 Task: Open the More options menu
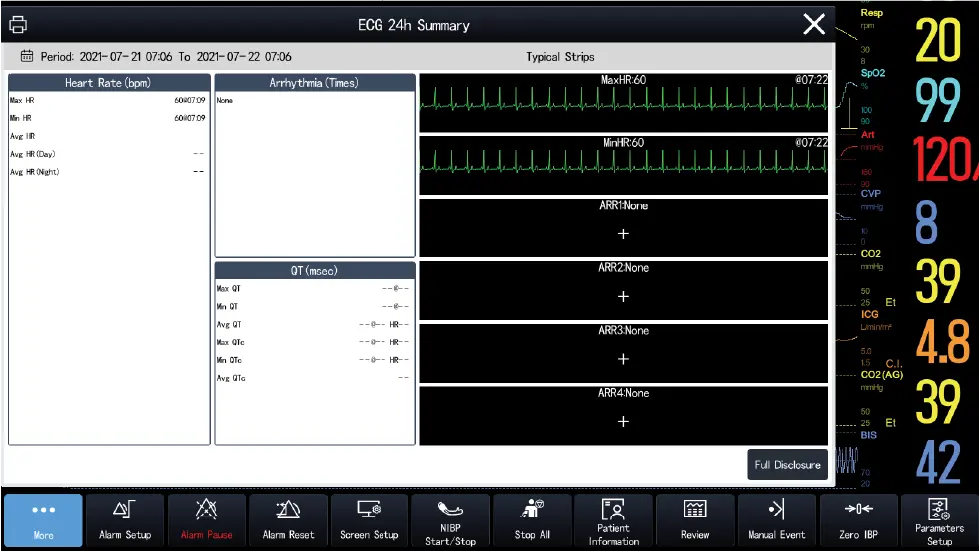click(43, 521)
